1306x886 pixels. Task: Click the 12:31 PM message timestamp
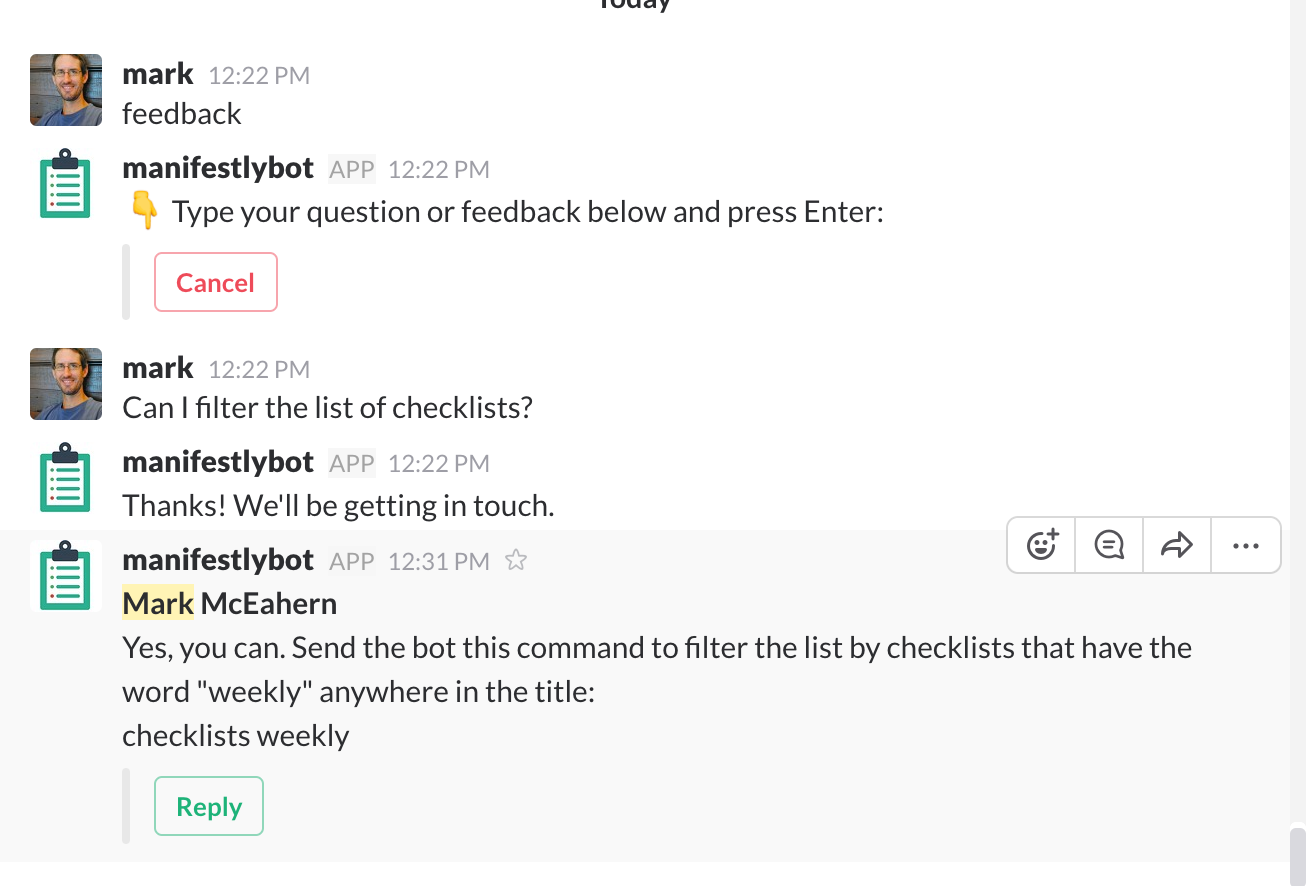(439, 561)
